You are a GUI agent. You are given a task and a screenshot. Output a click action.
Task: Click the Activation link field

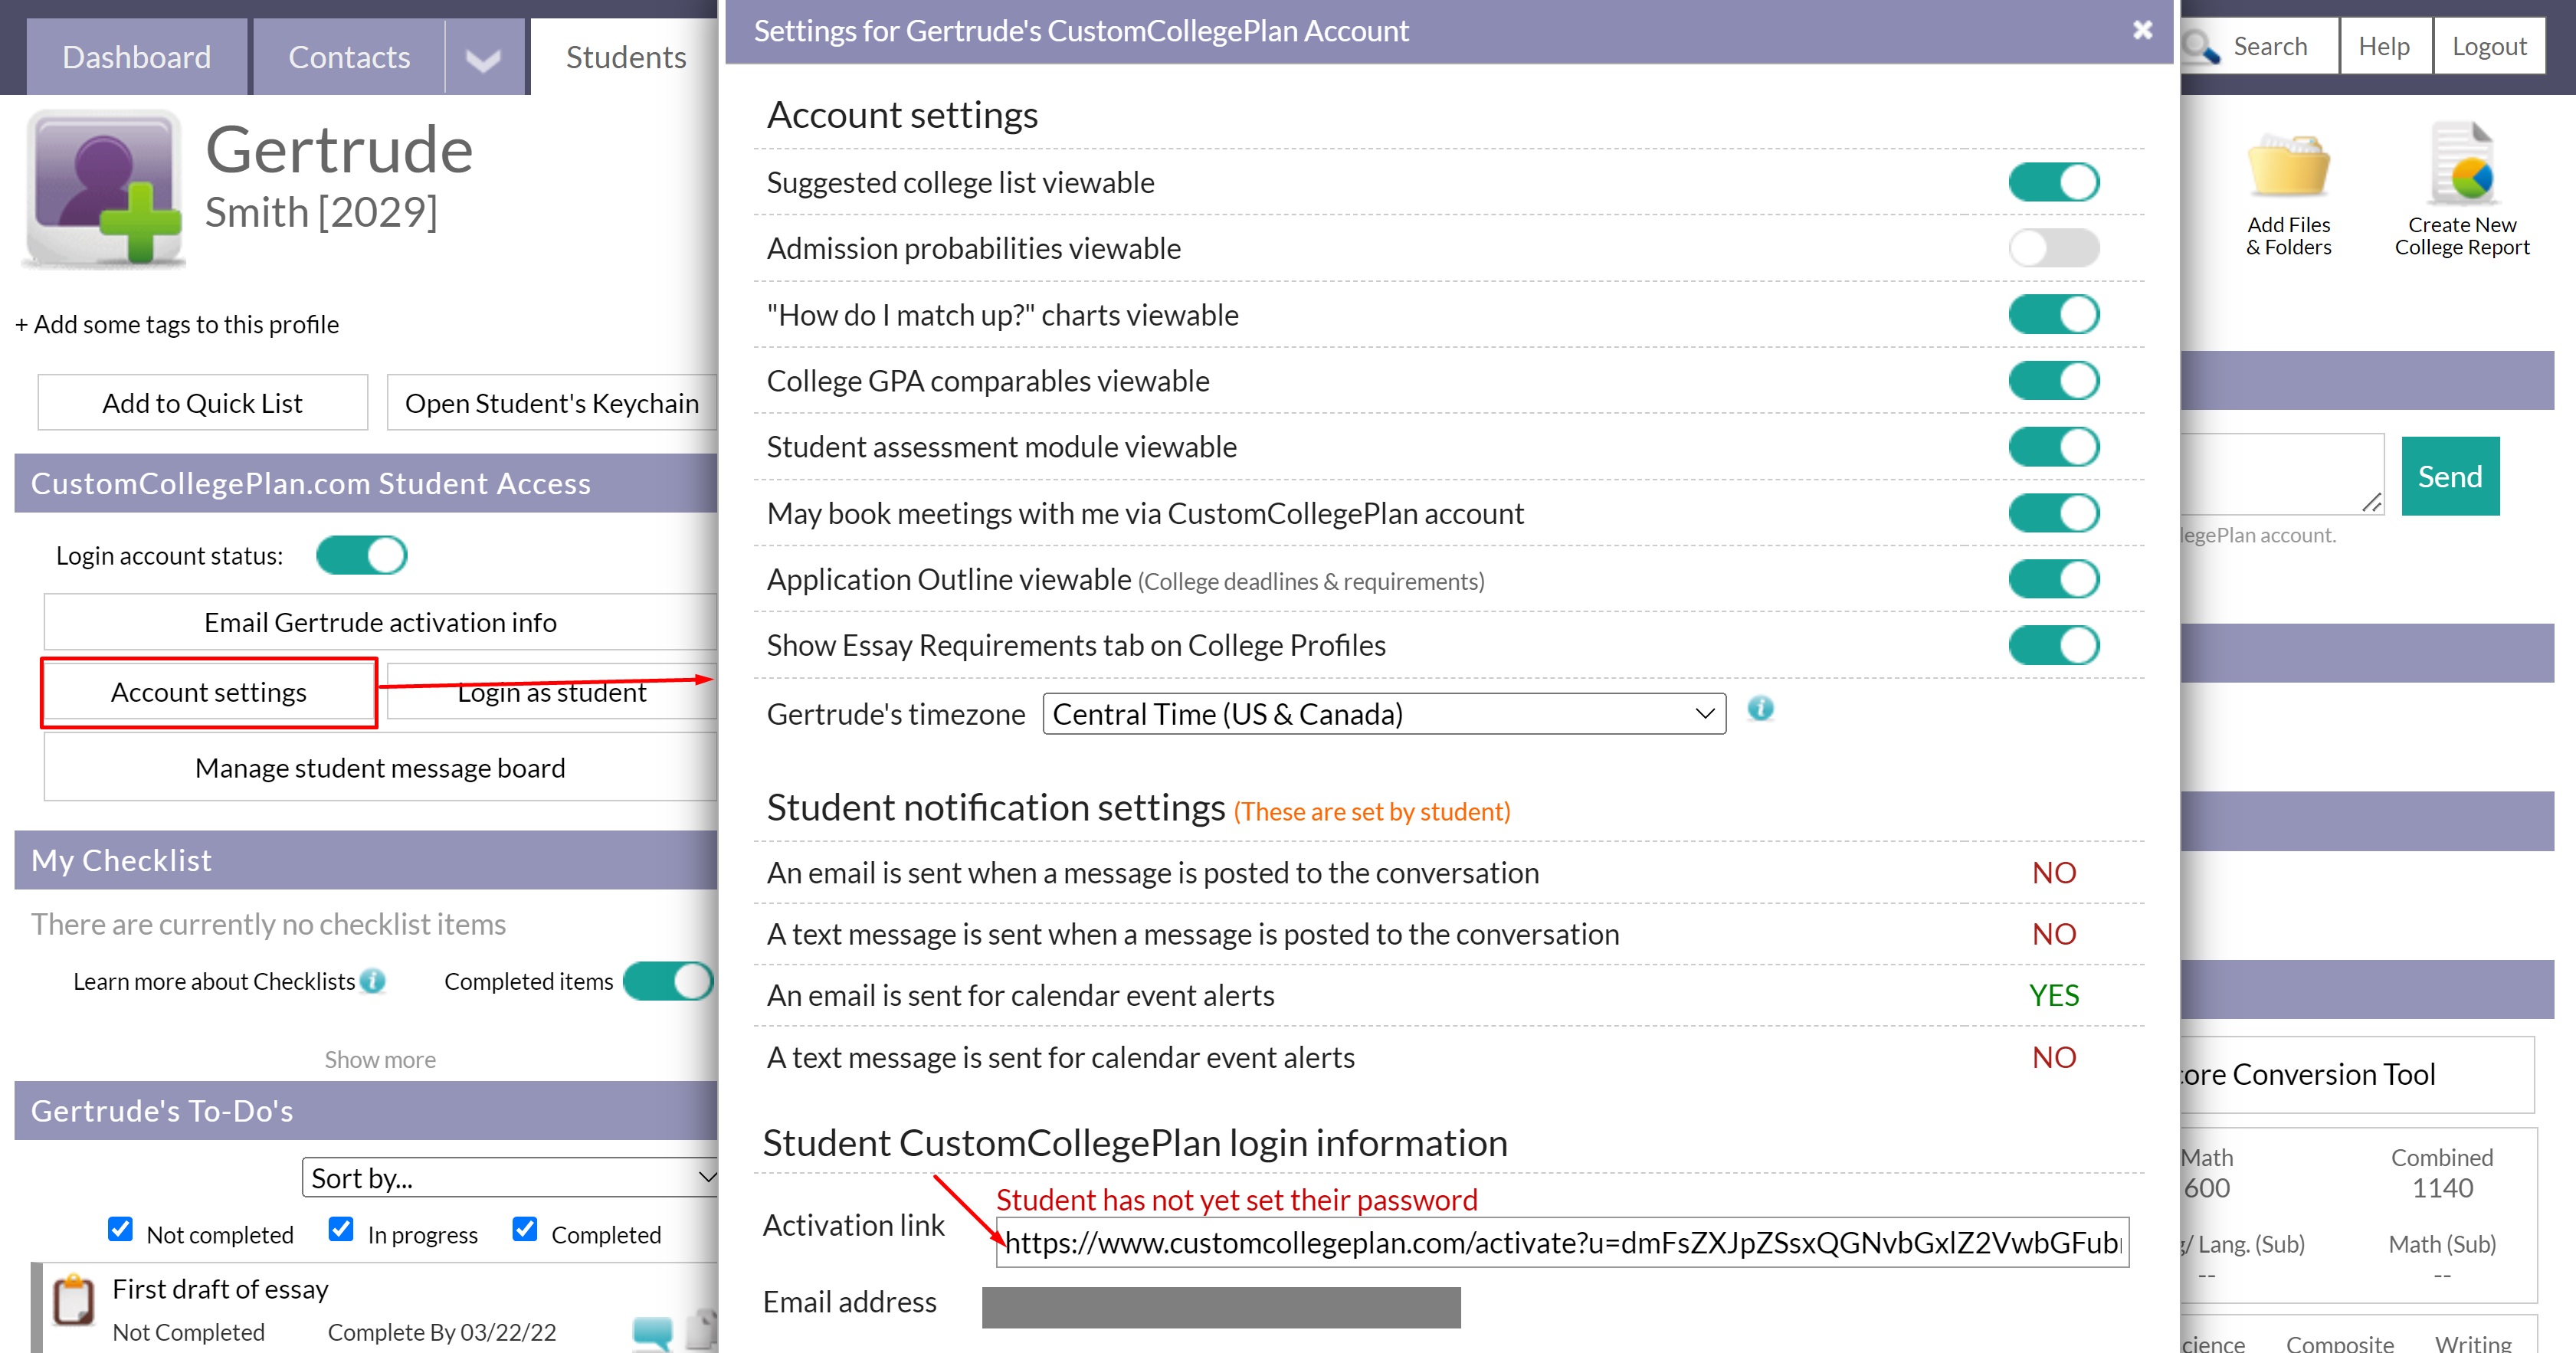(x=1562, y=1242)
